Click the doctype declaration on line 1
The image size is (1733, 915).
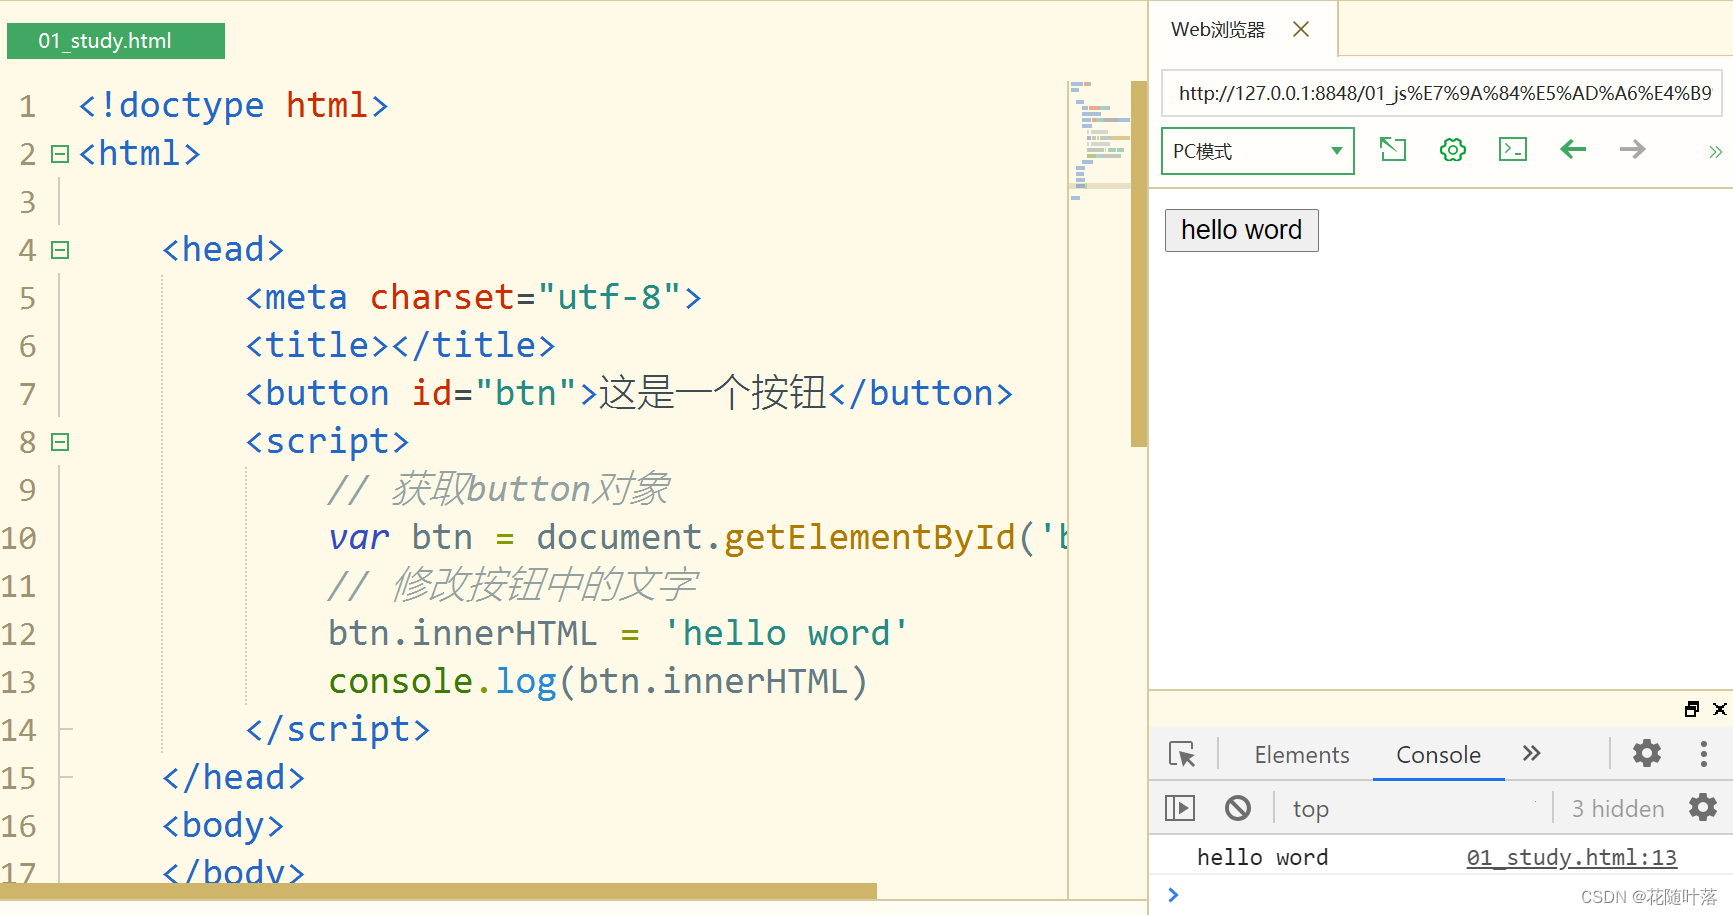(233, 105)
